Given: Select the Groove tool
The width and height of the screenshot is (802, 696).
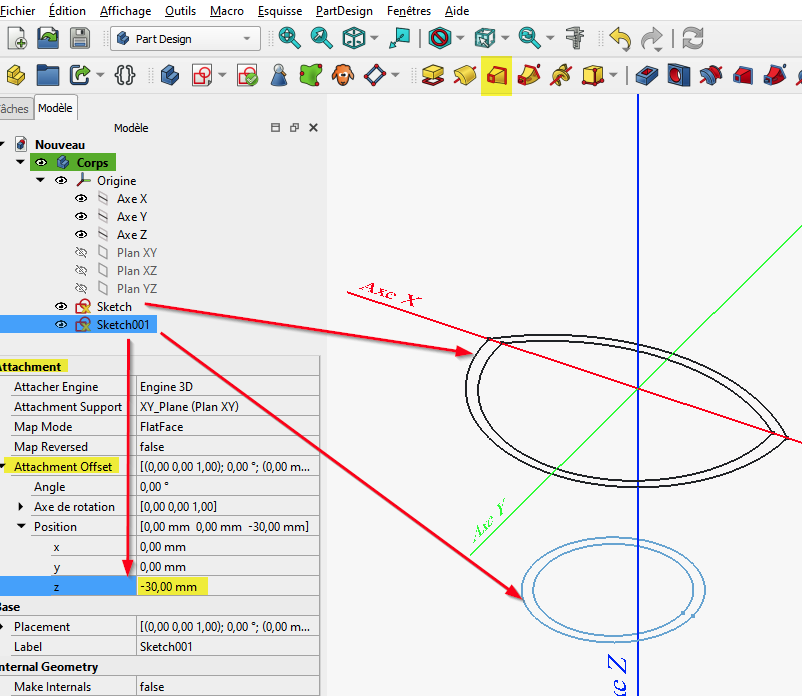Looking at the screenshot, I should tap(710, 76).
